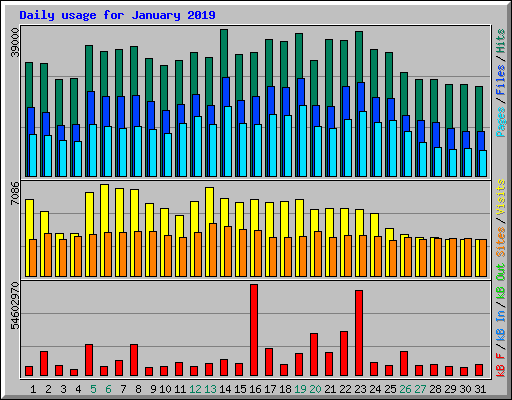Image resolution: width=512 pixels, height=400 pixels.
Task: Click the chart title 'Daily usage for January 2019'
Action: tap(117, 15)
